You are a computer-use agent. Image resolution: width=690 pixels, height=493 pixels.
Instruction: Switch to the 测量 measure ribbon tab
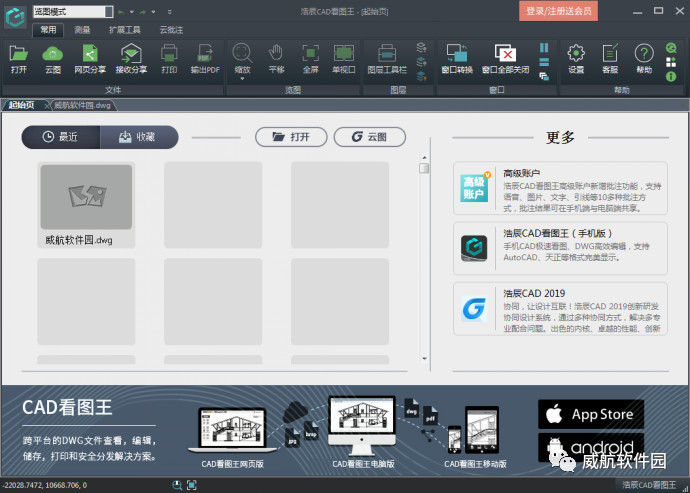tap(82, 30)
